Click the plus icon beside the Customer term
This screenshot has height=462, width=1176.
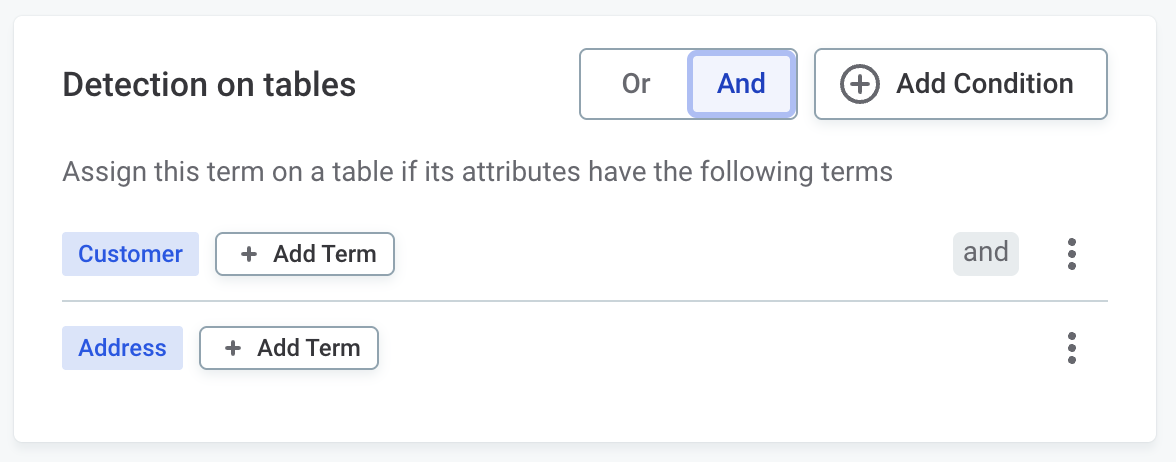click(249, 254)
